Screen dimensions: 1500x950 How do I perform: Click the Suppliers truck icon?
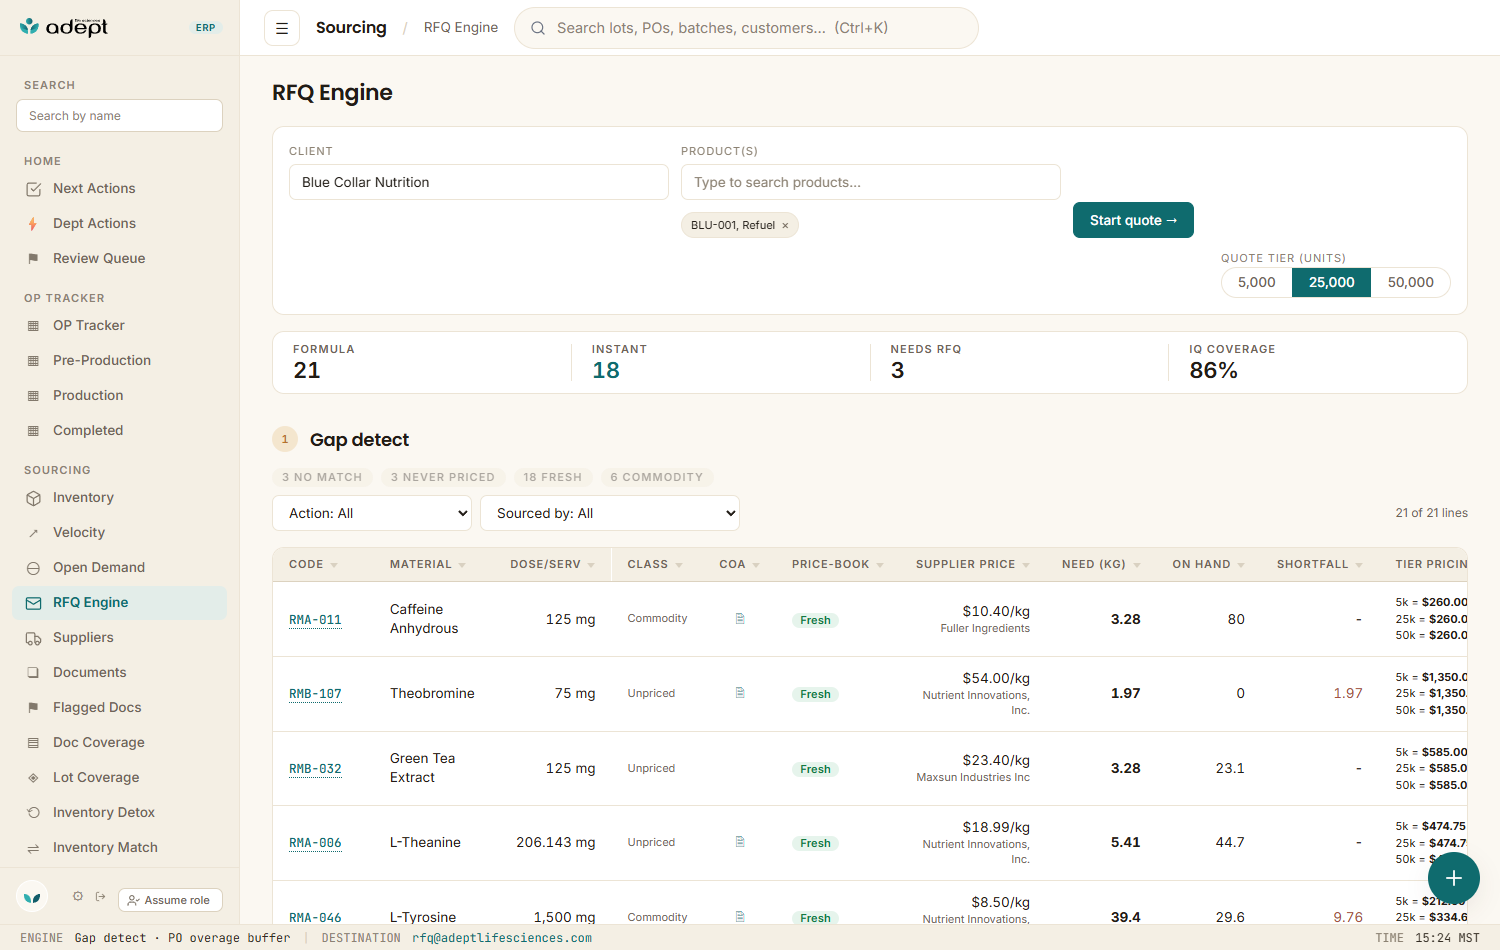33,638
